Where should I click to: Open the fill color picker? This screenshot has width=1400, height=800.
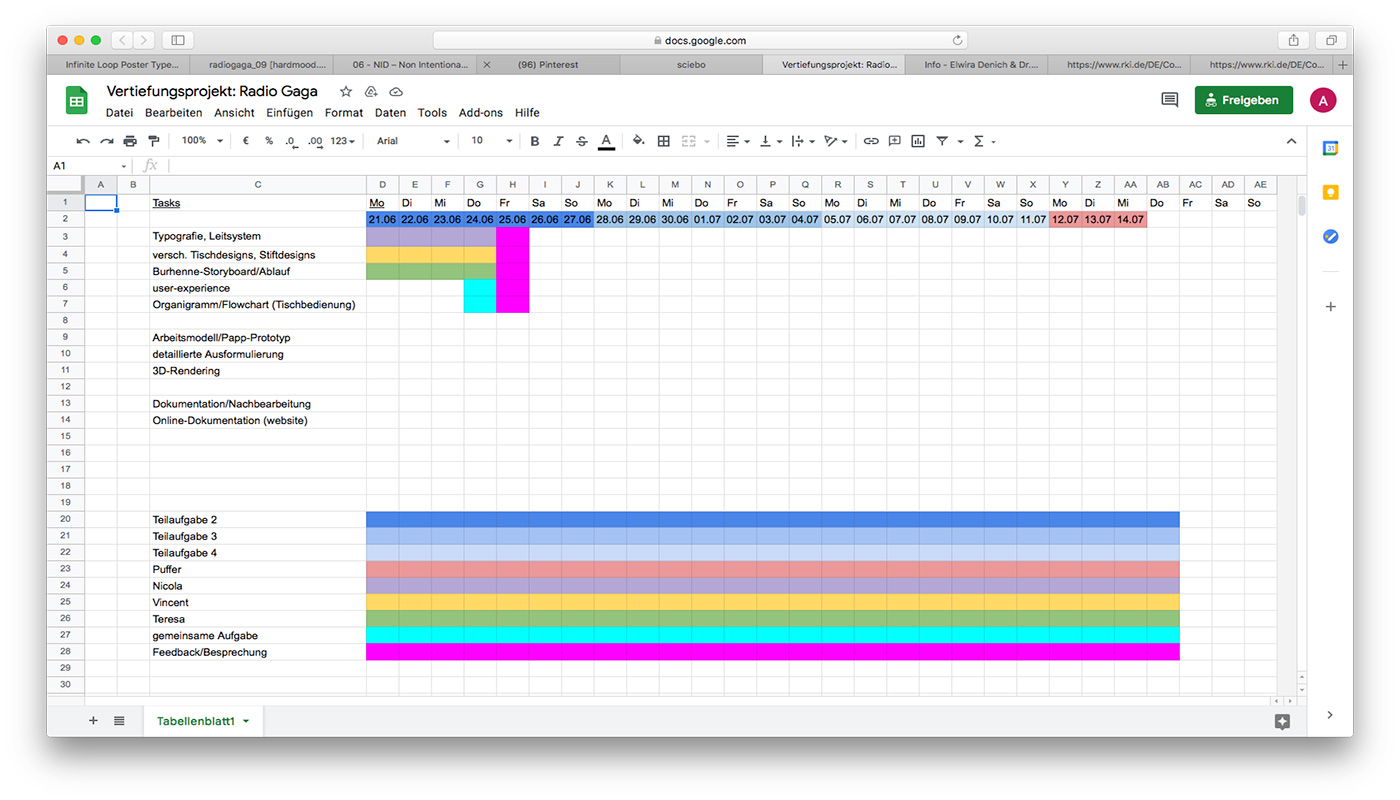click(639, 141)
